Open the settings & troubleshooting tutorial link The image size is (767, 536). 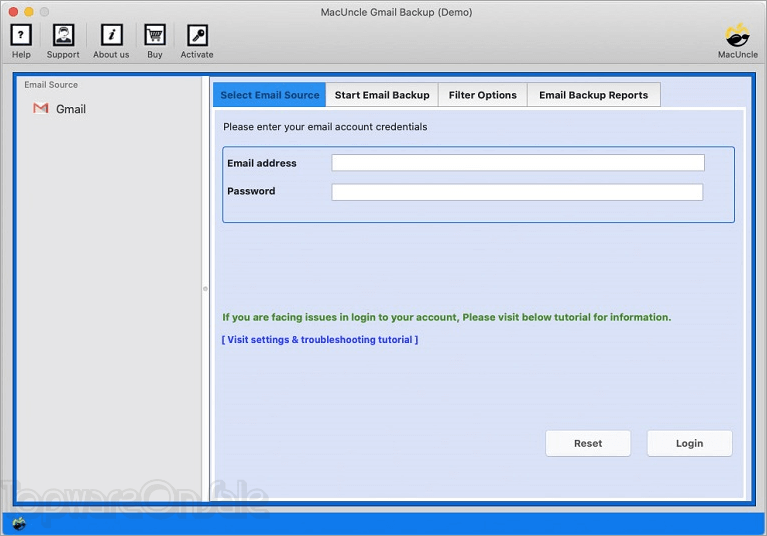(x=320, y=339)
